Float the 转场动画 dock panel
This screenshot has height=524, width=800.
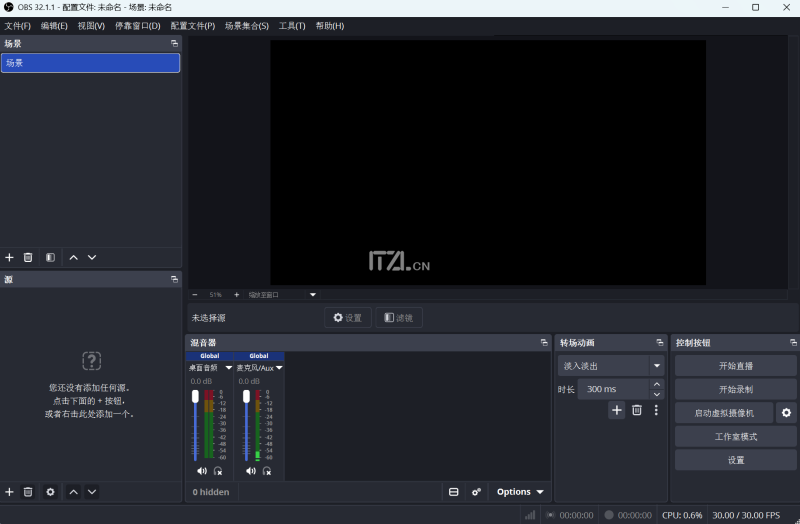click(660, 342)
